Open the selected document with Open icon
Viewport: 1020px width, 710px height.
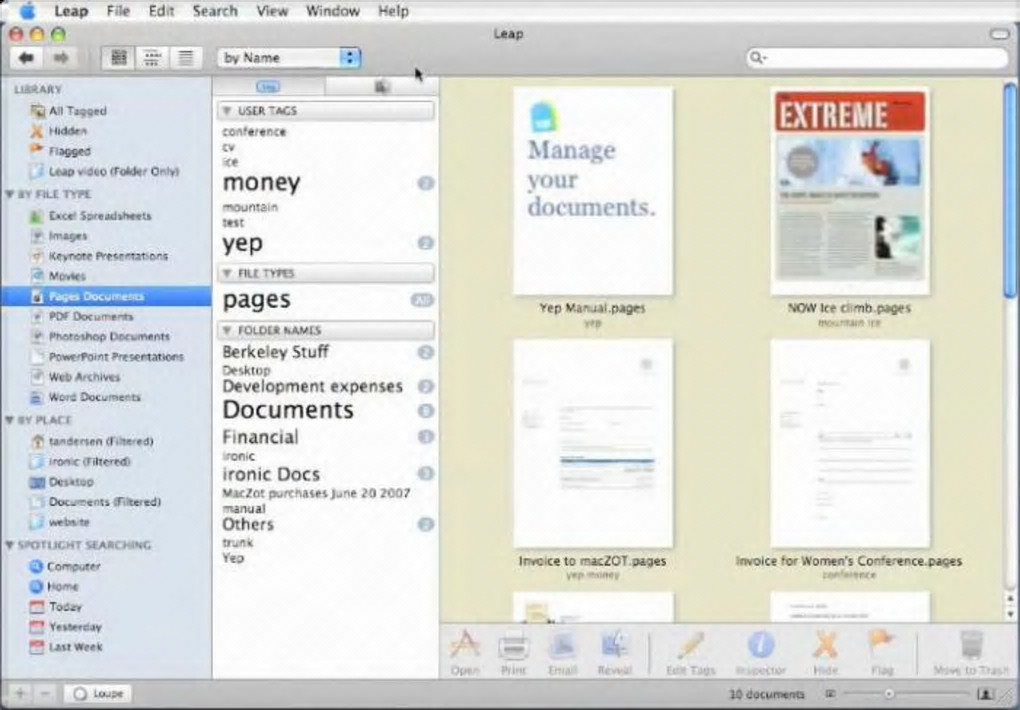tap(464, 646)
